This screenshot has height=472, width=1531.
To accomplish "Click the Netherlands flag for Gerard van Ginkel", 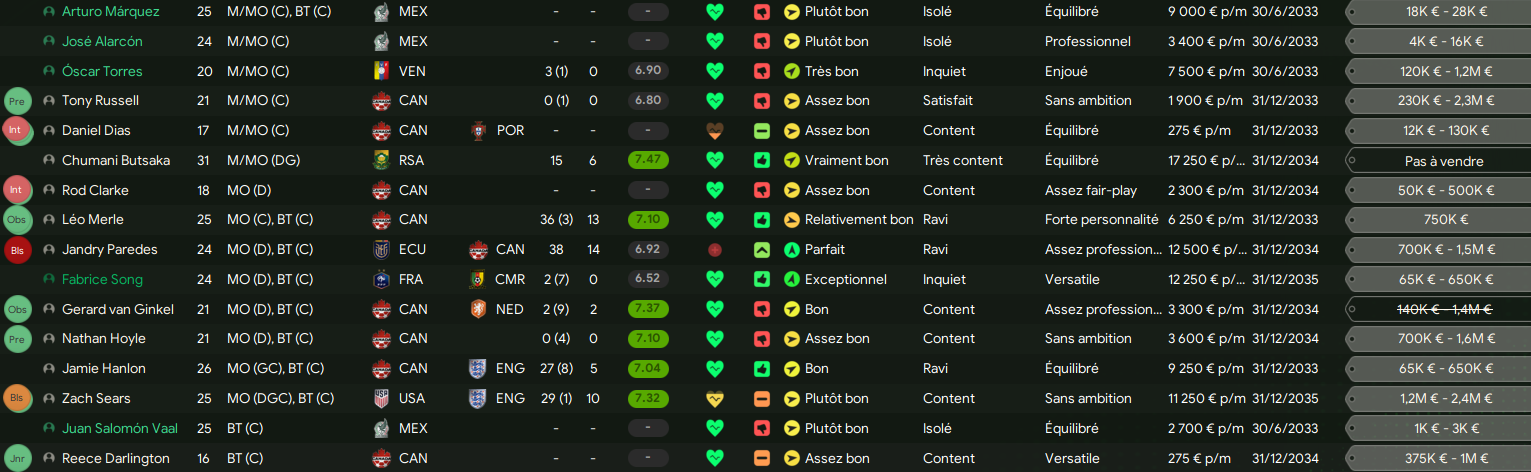I will pyautogui.click(x=478, y=309).
